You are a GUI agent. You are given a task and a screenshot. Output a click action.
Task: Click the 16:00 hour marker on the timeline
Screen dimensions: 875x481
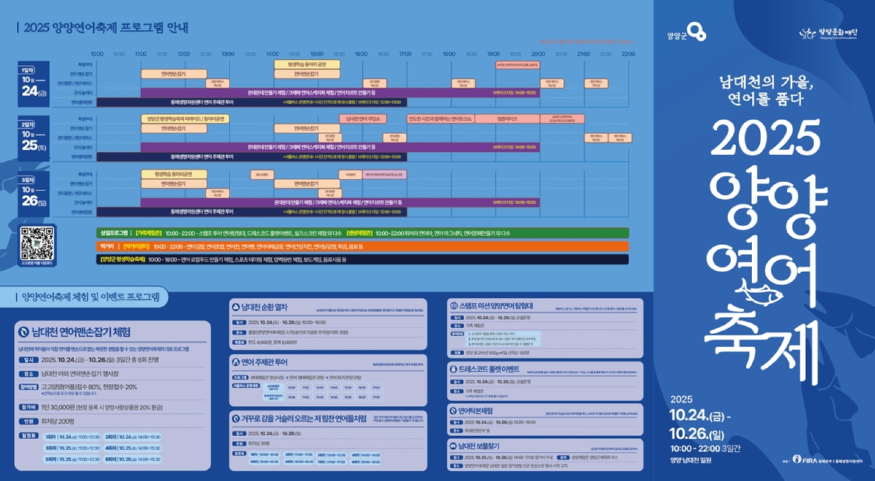(361, 54)
